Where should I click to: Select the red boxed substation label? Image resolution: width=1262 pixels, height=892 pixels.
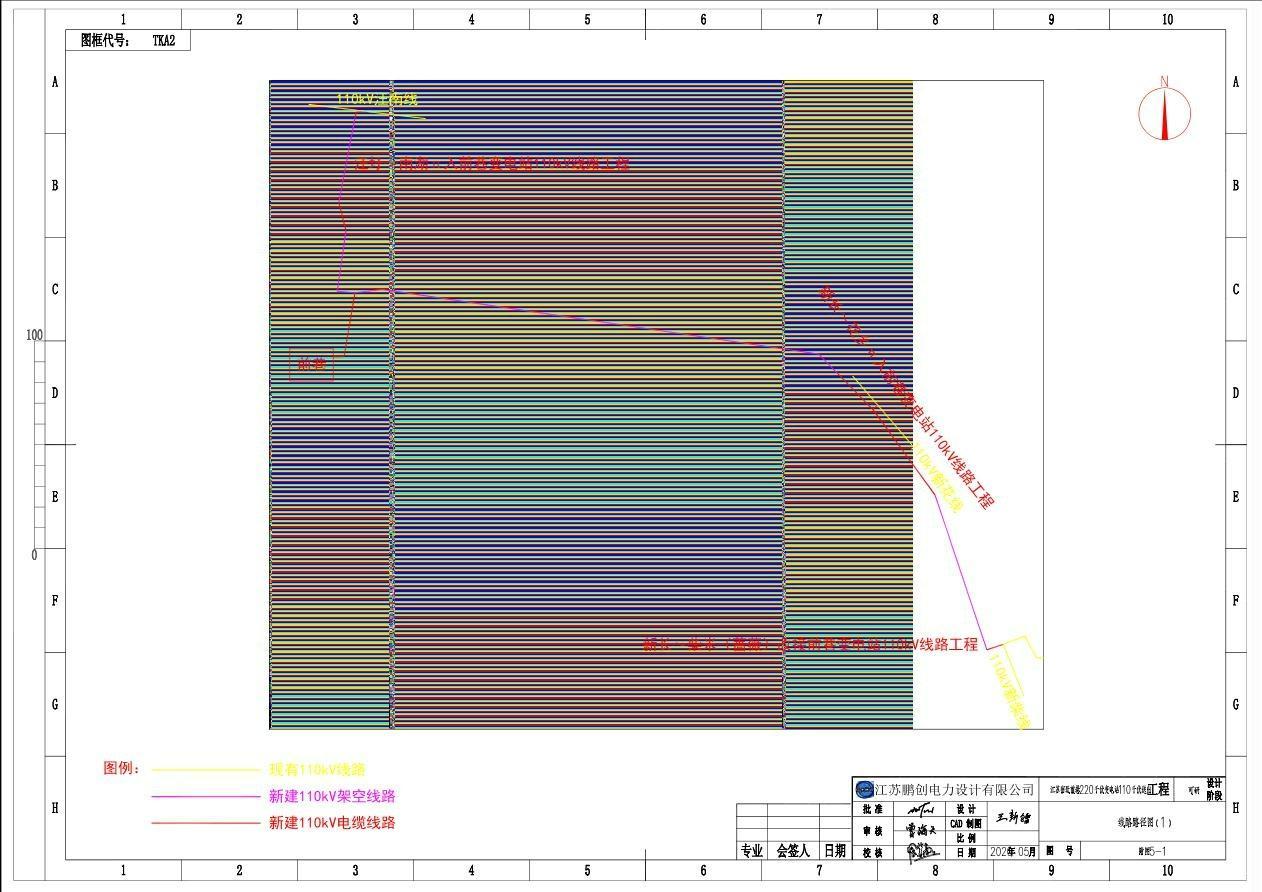311,365
